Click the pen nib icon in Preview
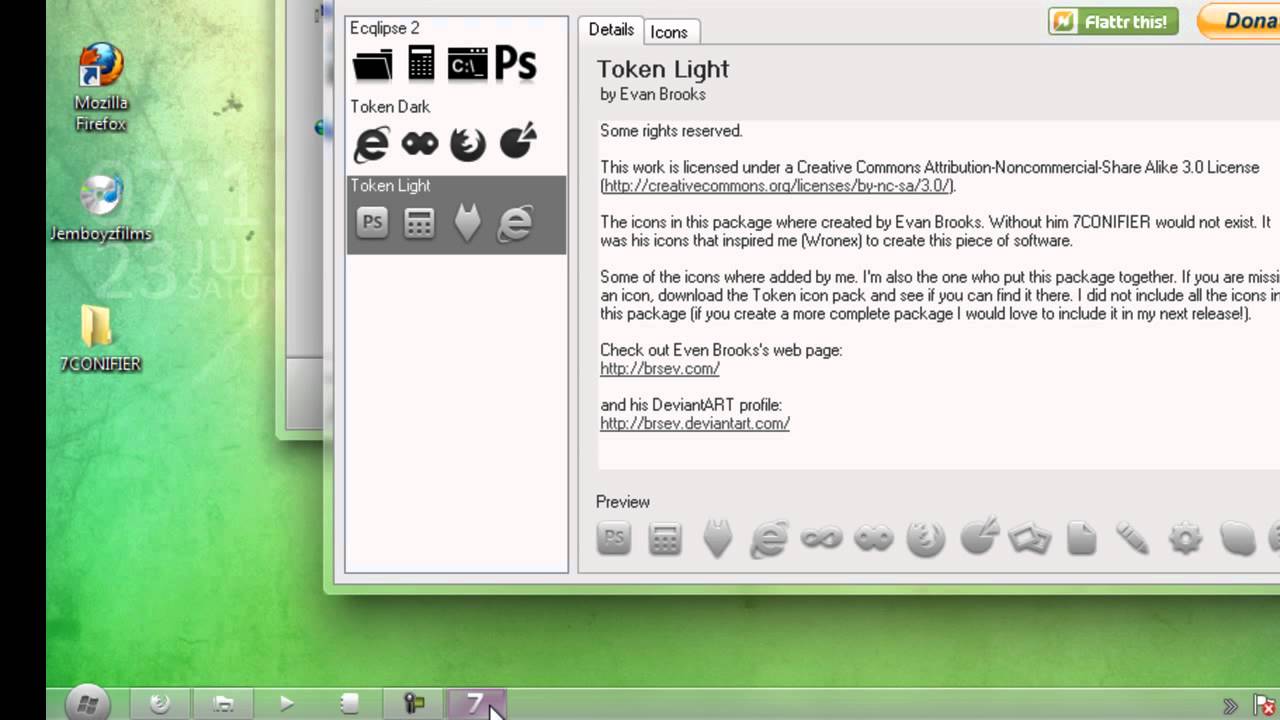The image size is (1280, 720). click(x=717, y=539)
